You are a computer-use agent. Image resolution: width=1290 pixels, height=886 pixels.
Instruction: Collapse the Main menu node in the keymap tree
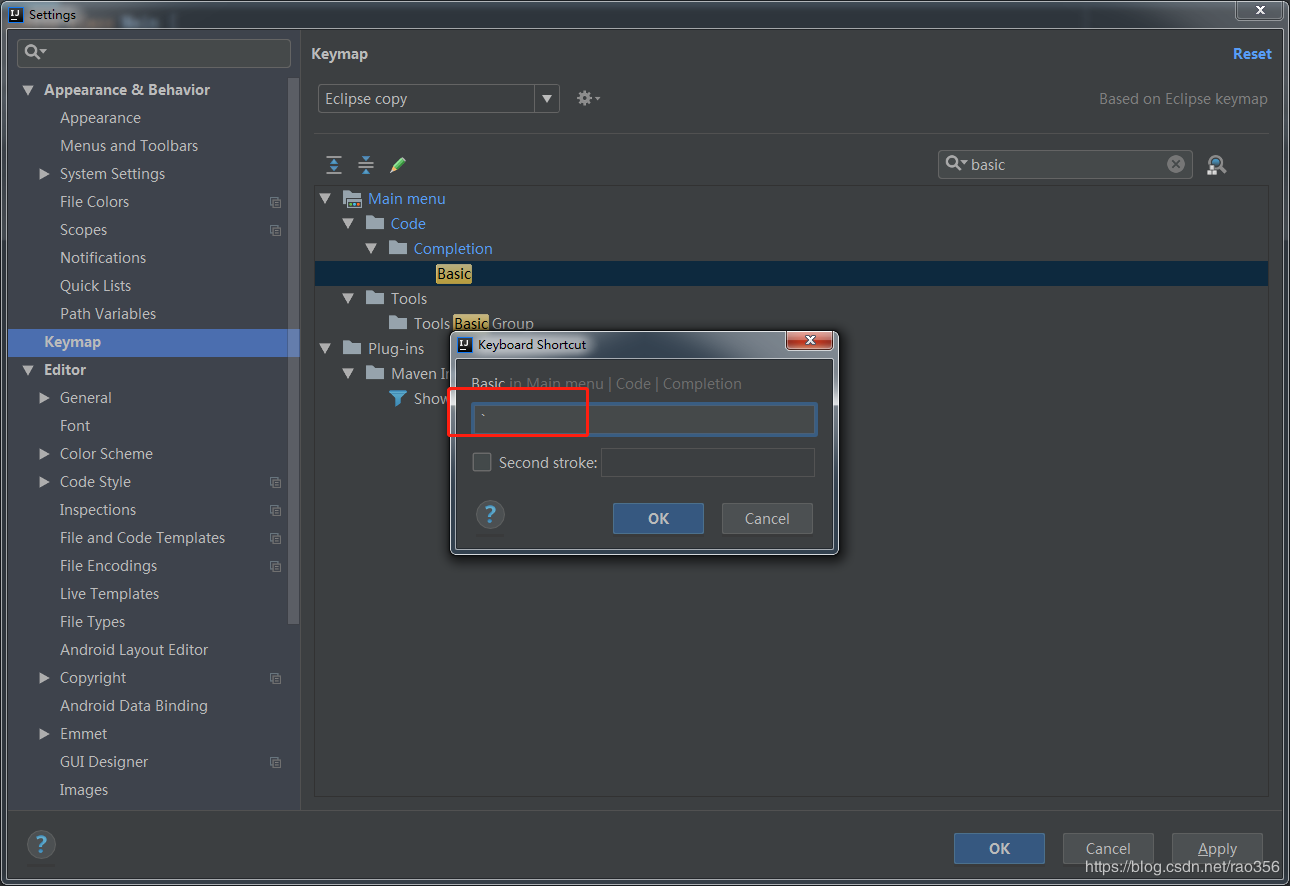325,199
